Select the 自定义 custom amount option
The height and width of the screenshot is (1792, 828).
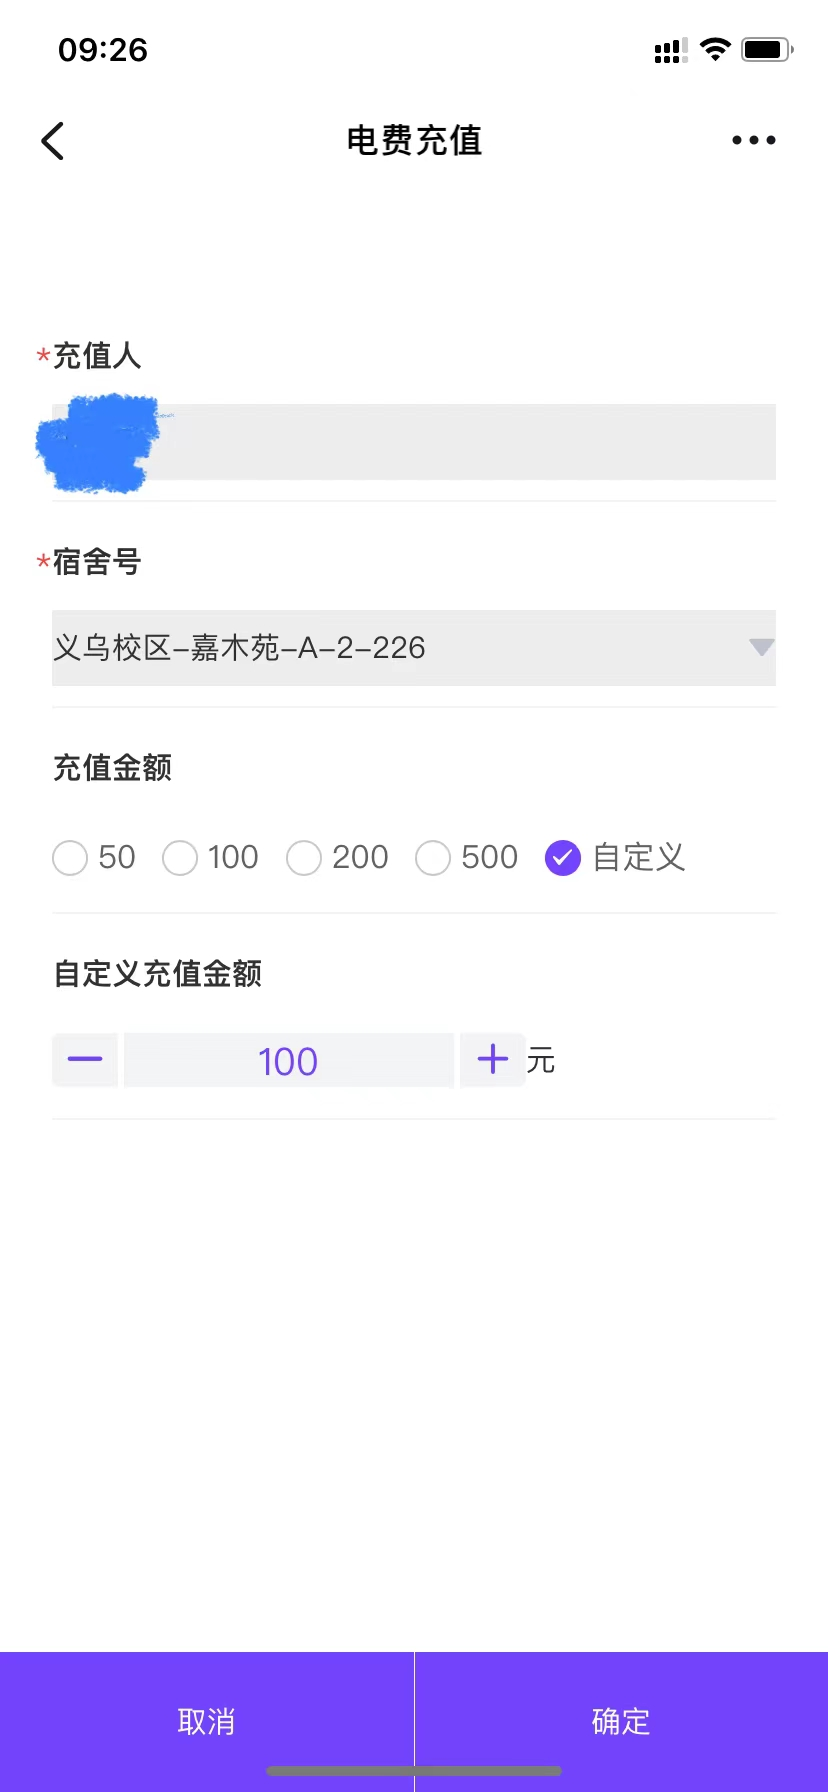[563, 858]
